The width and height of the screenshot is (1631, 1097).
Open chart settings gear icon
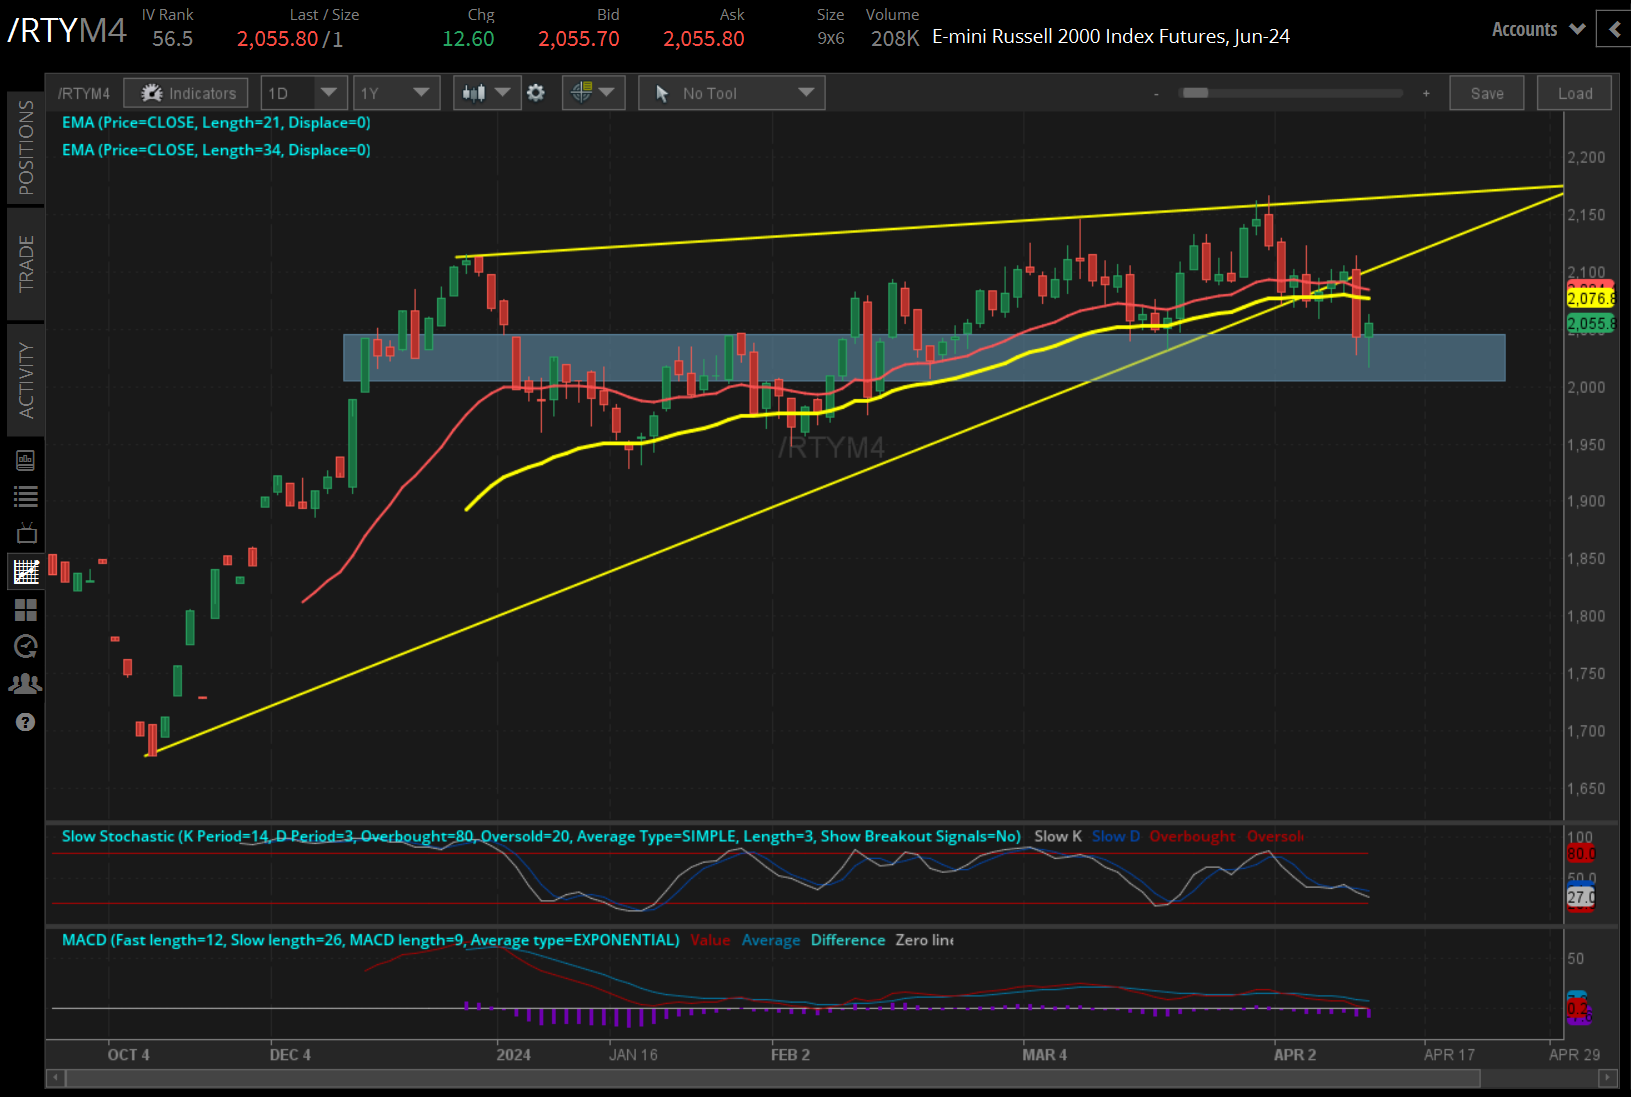coord(536,93)
